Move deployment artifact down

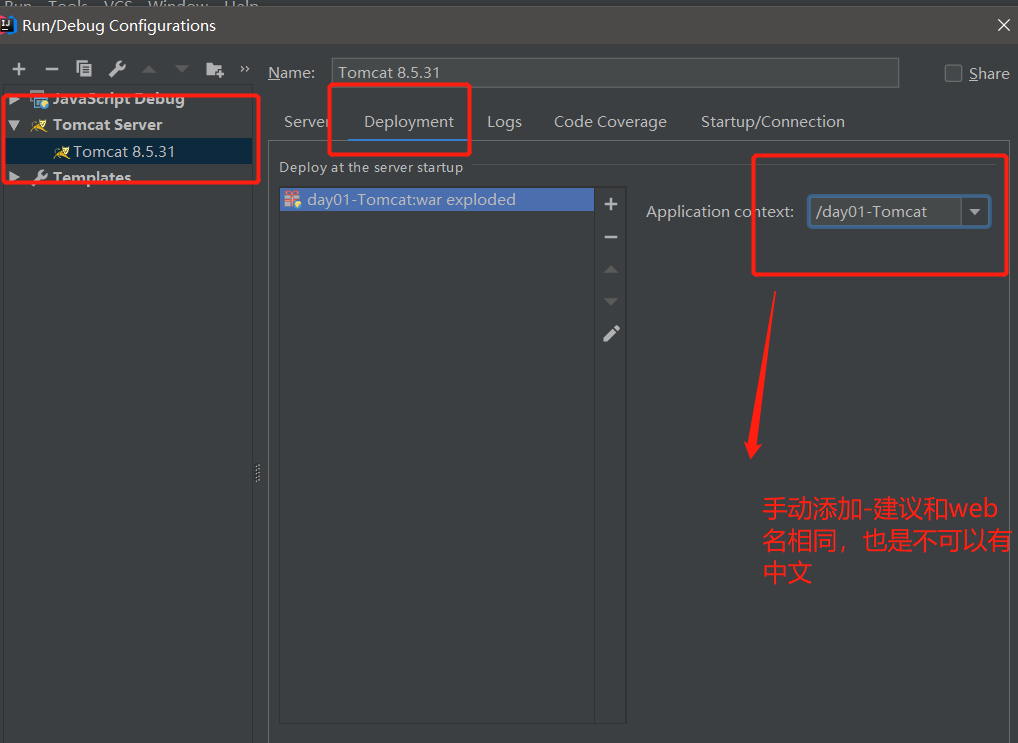click(x=611, y=301)
